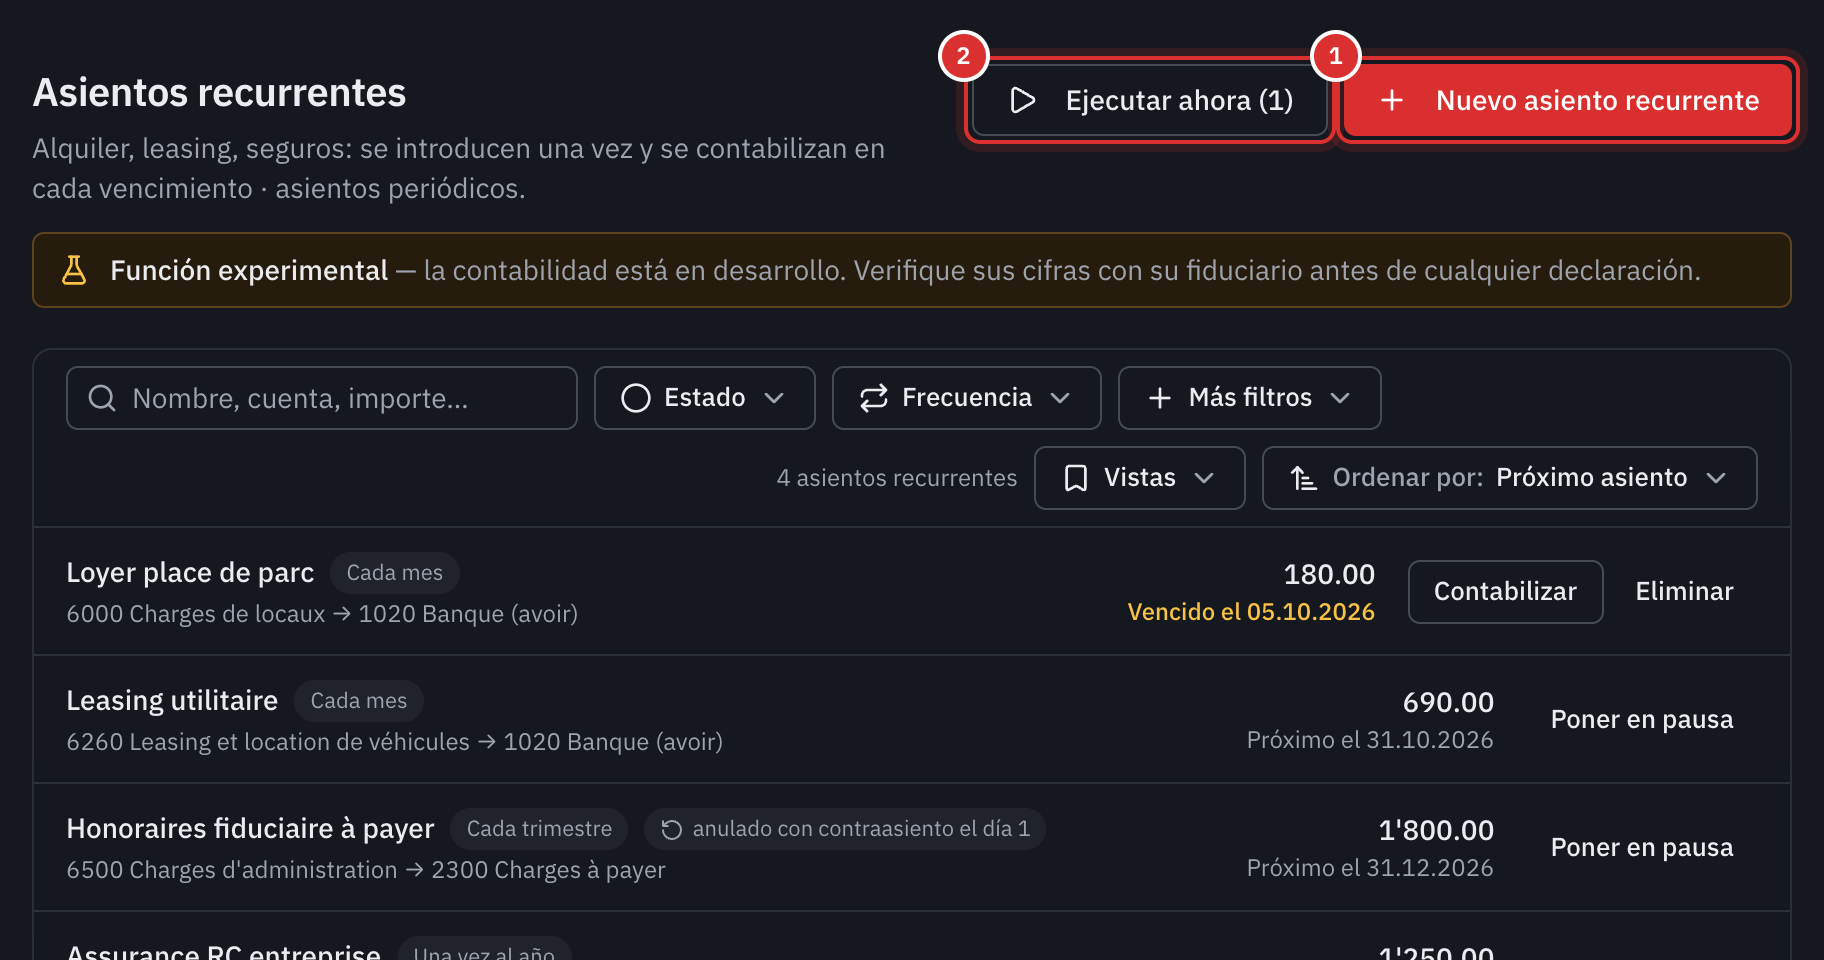Contabilizar the Loyer place de parc entry
Screen dimensions: 1824x960
click(1506, 592)
